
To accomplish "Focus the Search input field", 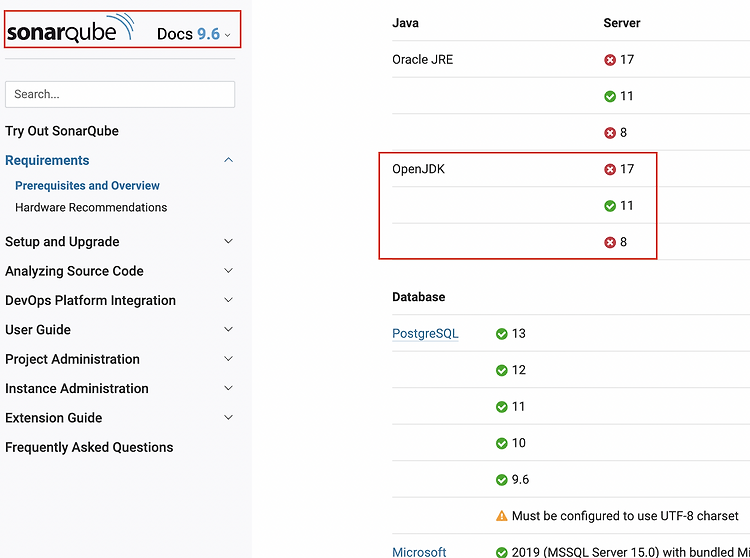I will pyautogui.click(x=120, y=94).
